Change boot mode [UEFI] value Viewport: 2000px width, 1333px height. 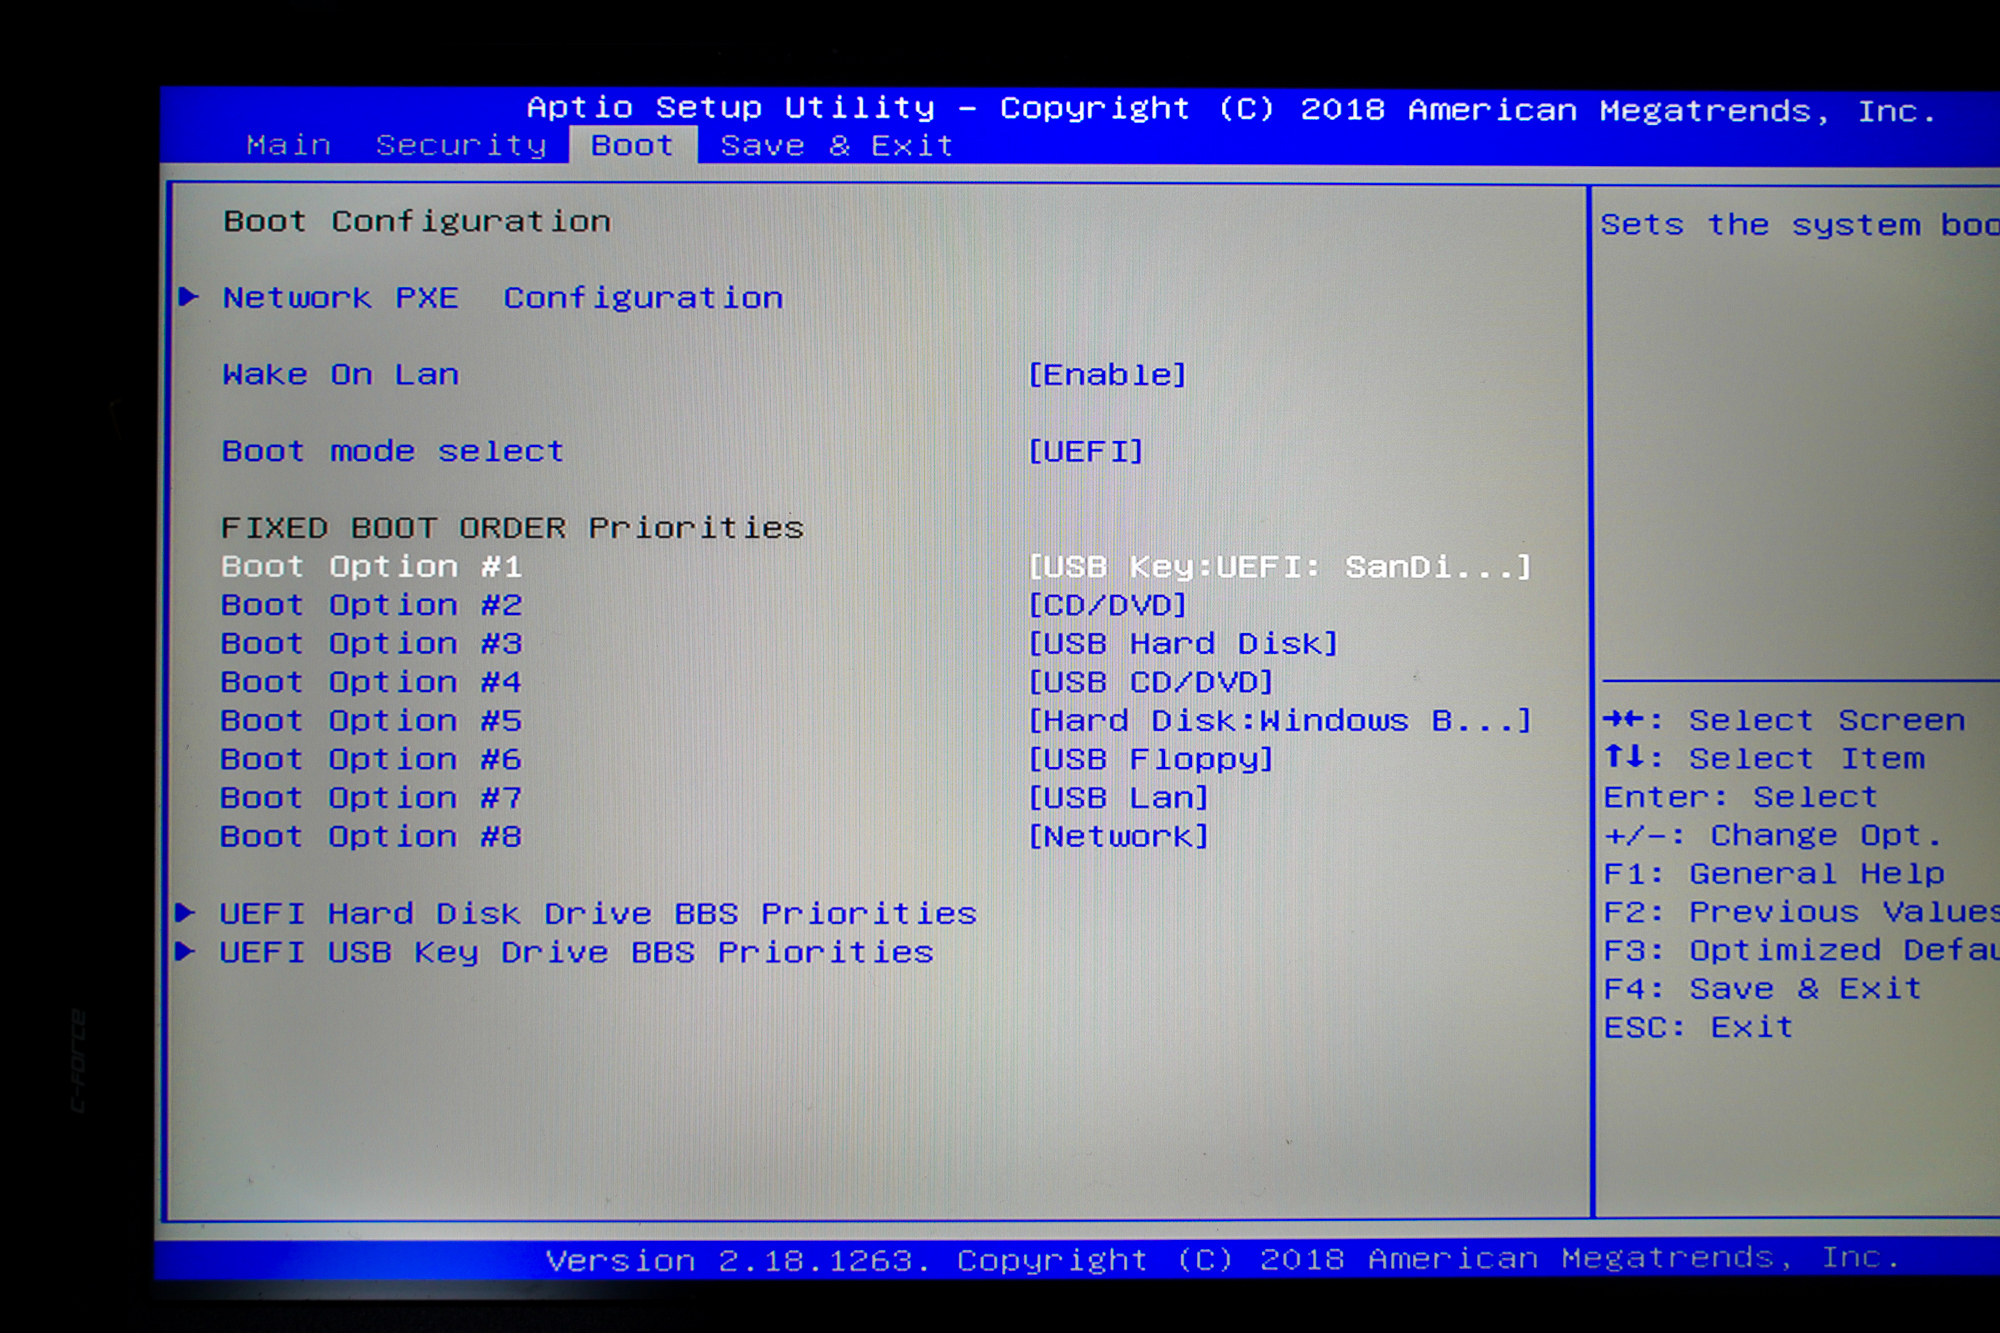click(1085, 452)
